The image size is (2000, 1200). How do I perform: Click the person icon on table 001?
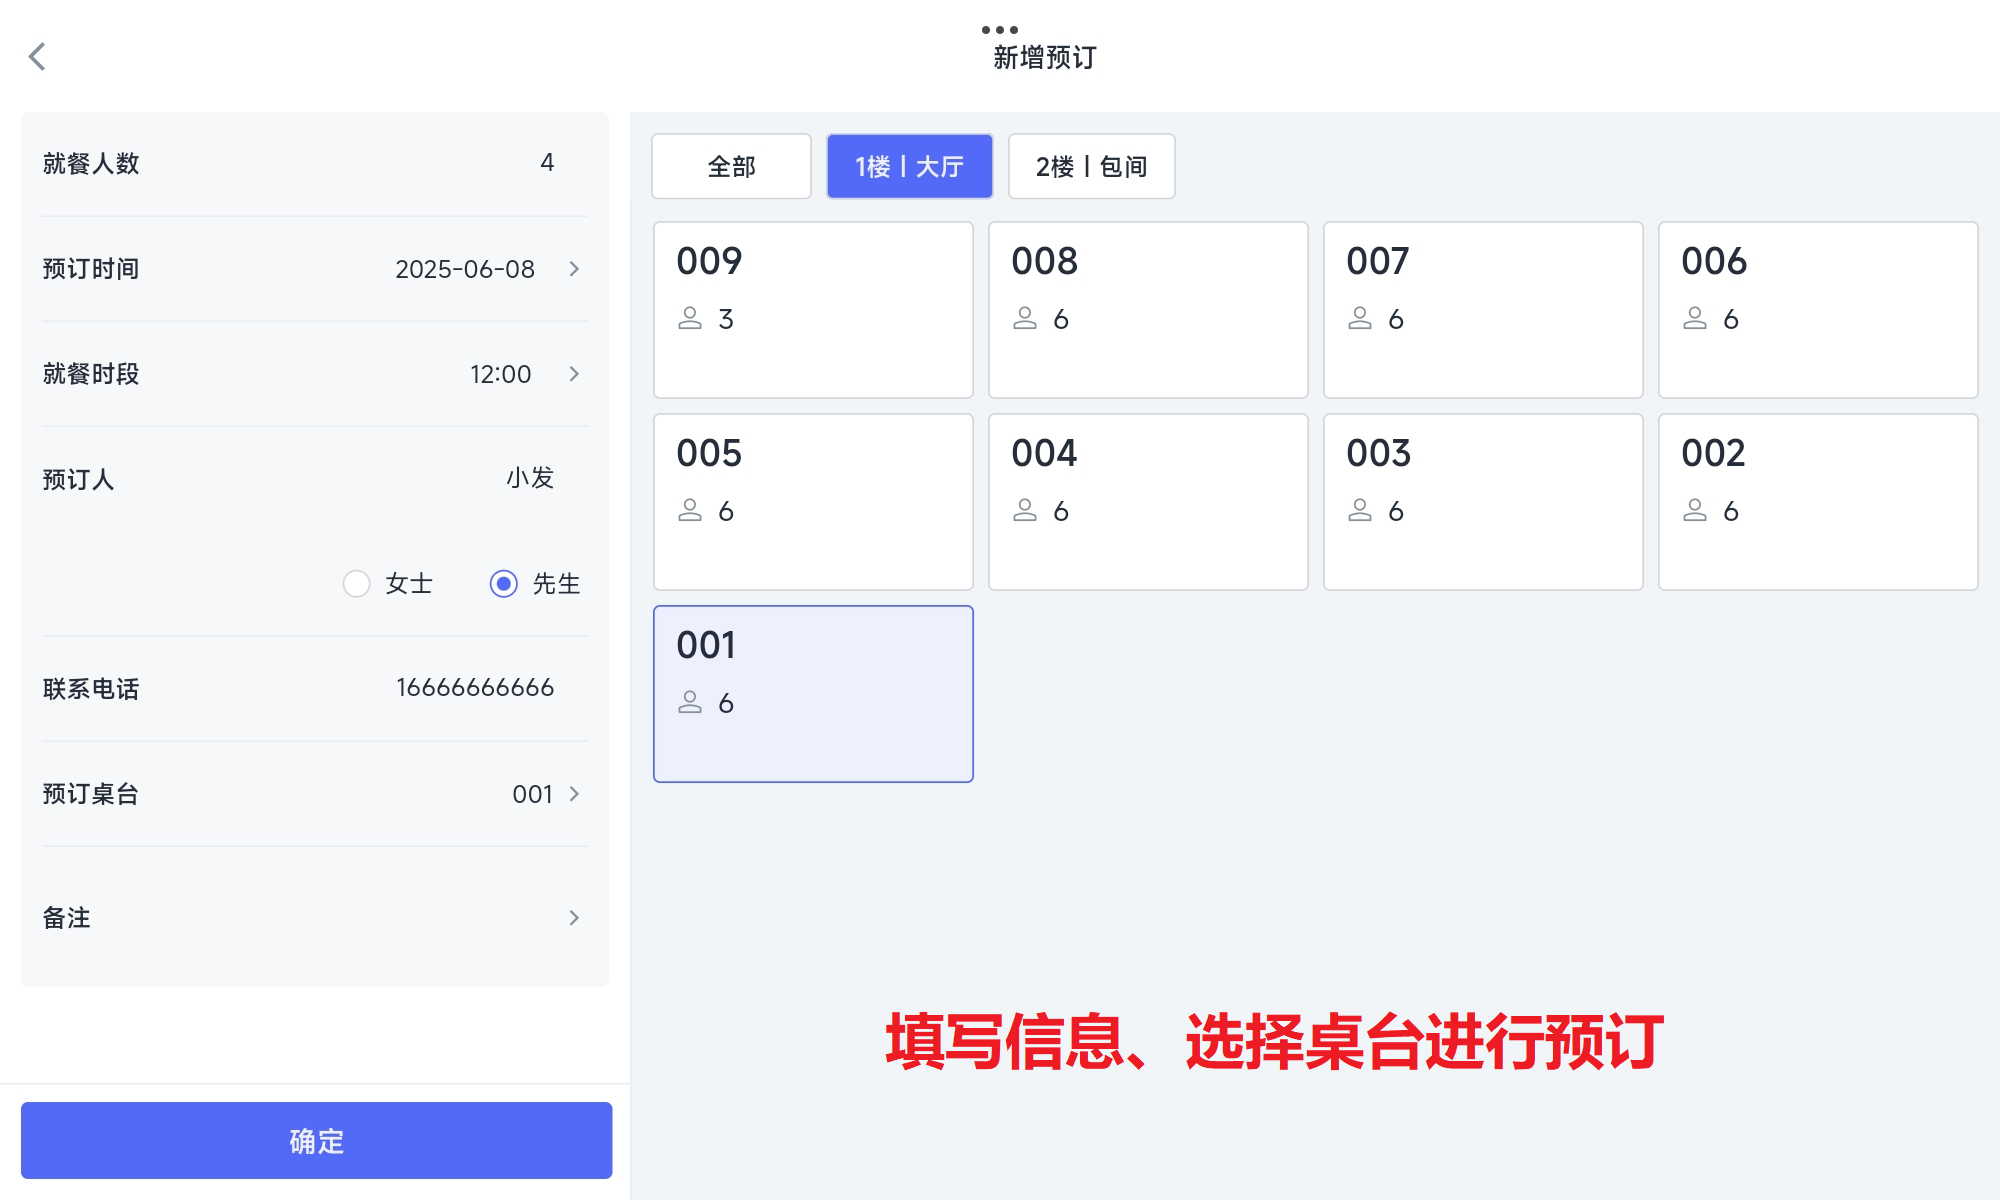click(690, 702)
